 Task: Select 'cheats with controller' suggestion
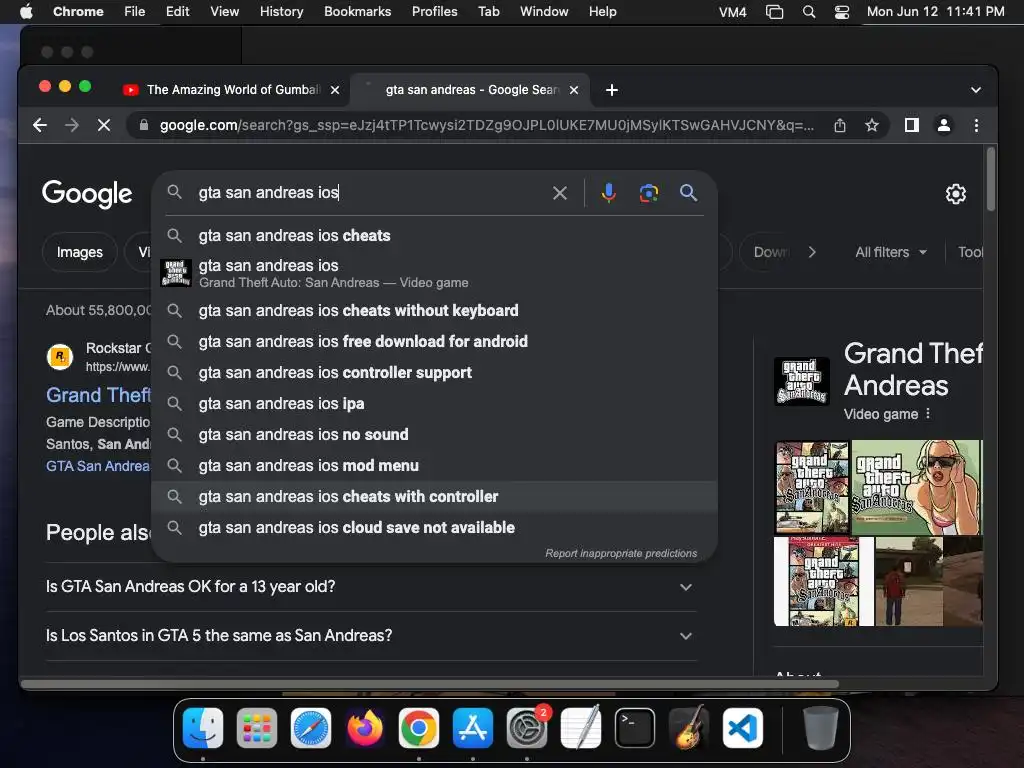coord(434,497)
